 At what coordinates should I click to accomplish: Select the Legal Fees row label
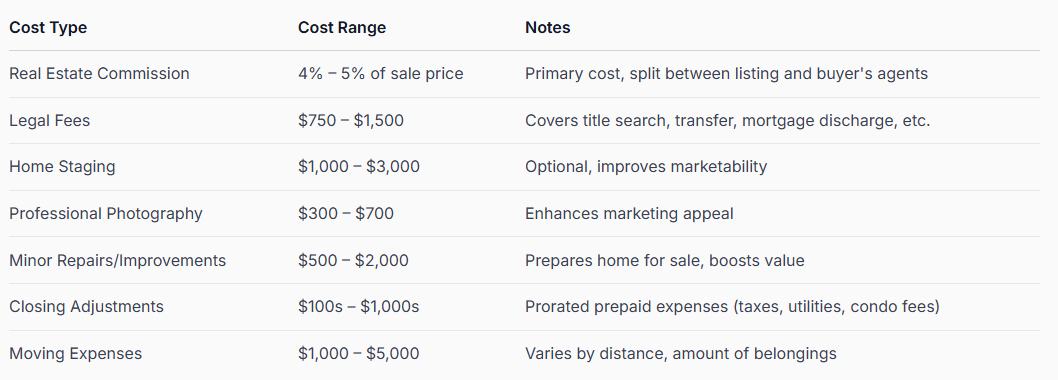tap(49, 121)
